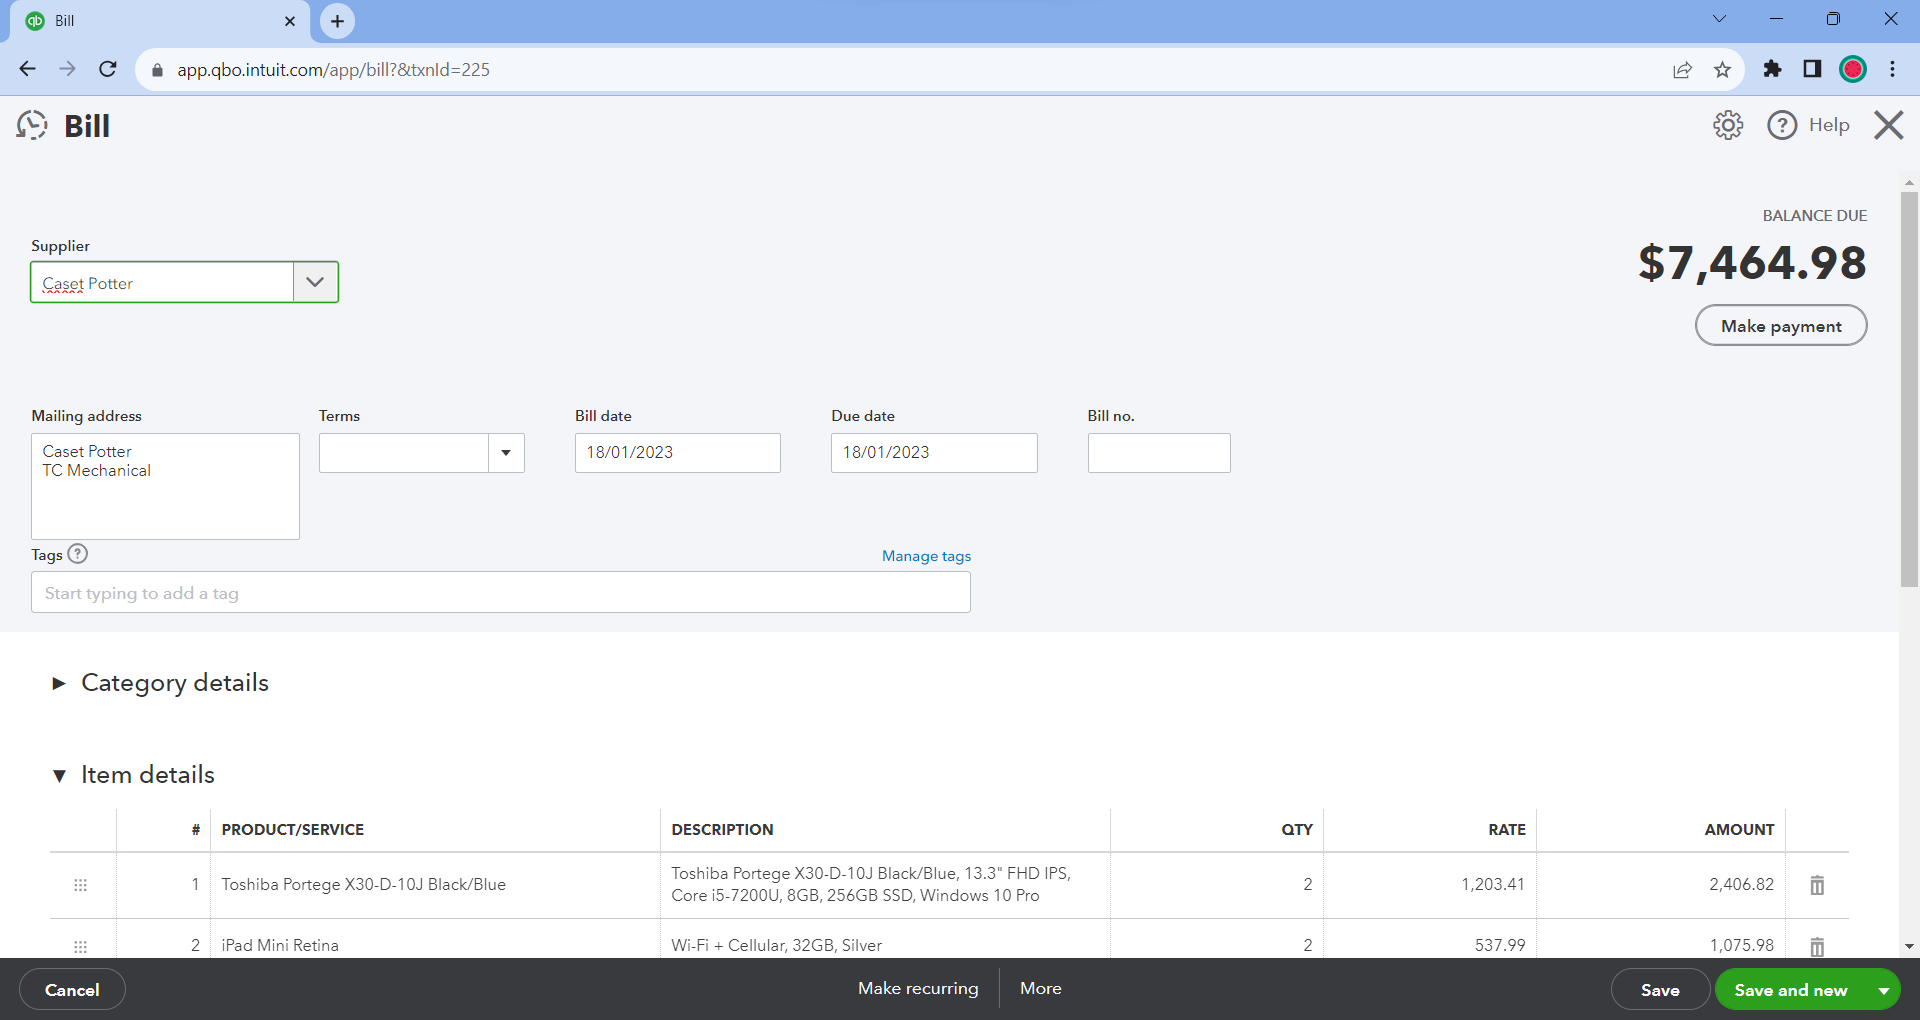This screenshot has height=1020, width=1920.
Task: Click the Cancel button
Action: click(72, 990)
